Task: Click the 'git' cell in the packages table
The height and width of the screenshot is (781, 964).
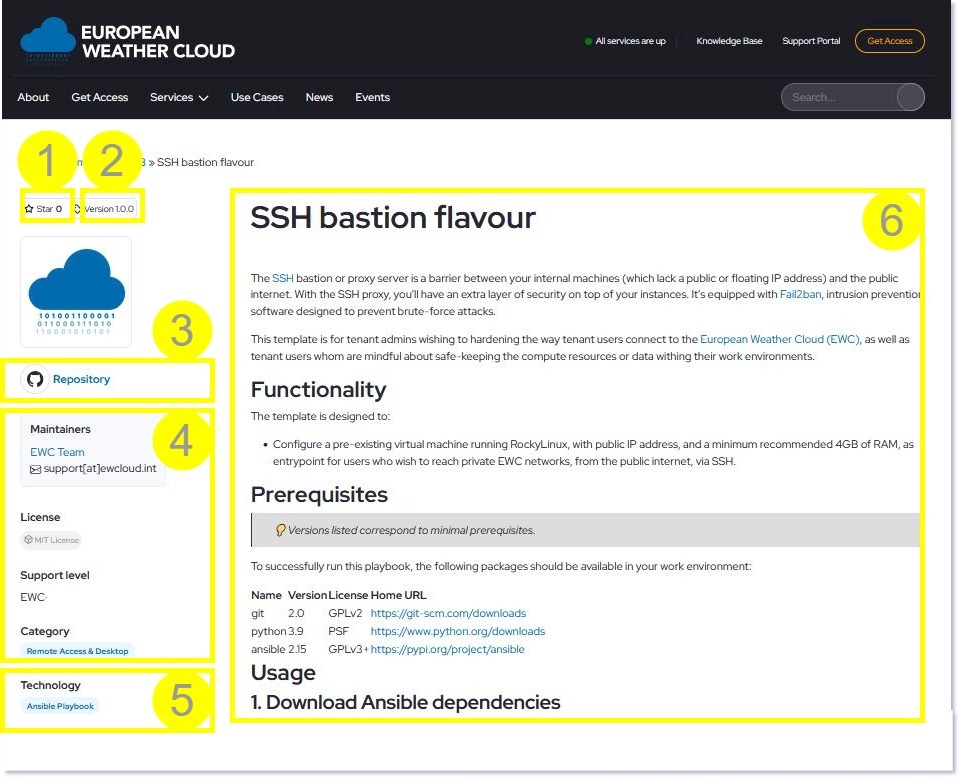Action: (258, 614)
